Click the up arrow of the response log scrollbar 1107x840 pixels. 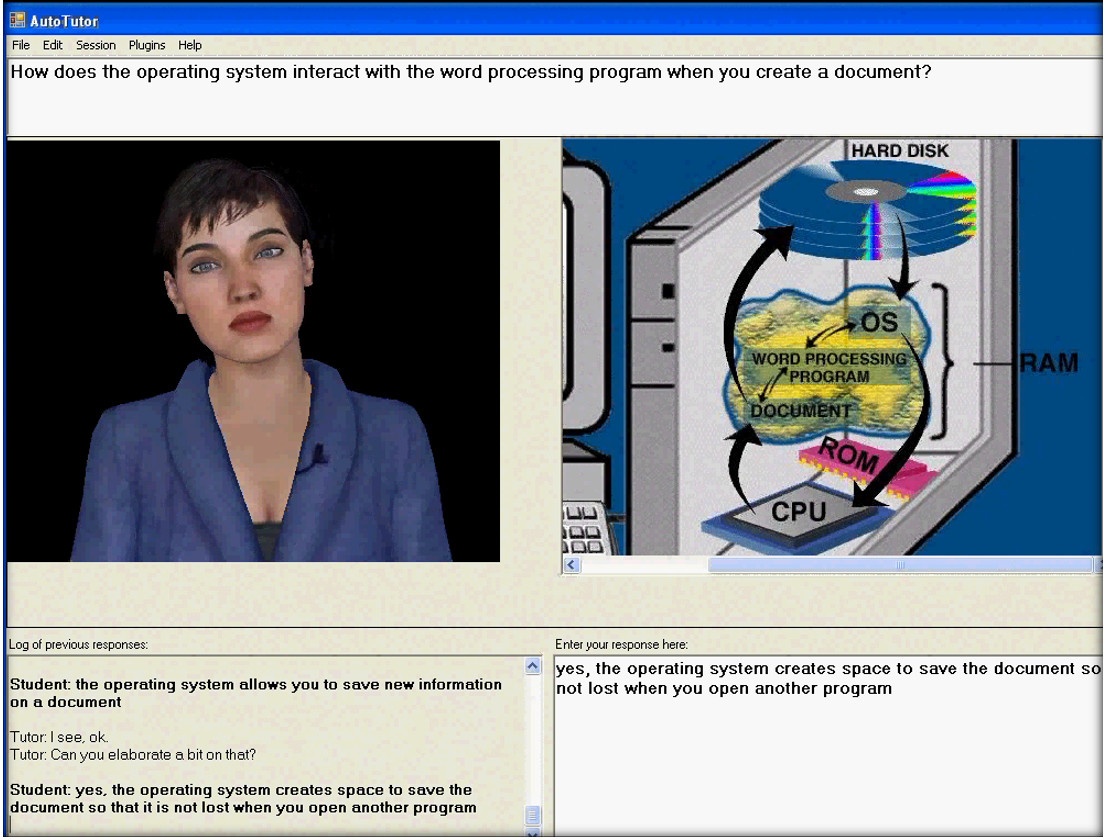pyautogui.click(x=533, y=666)
